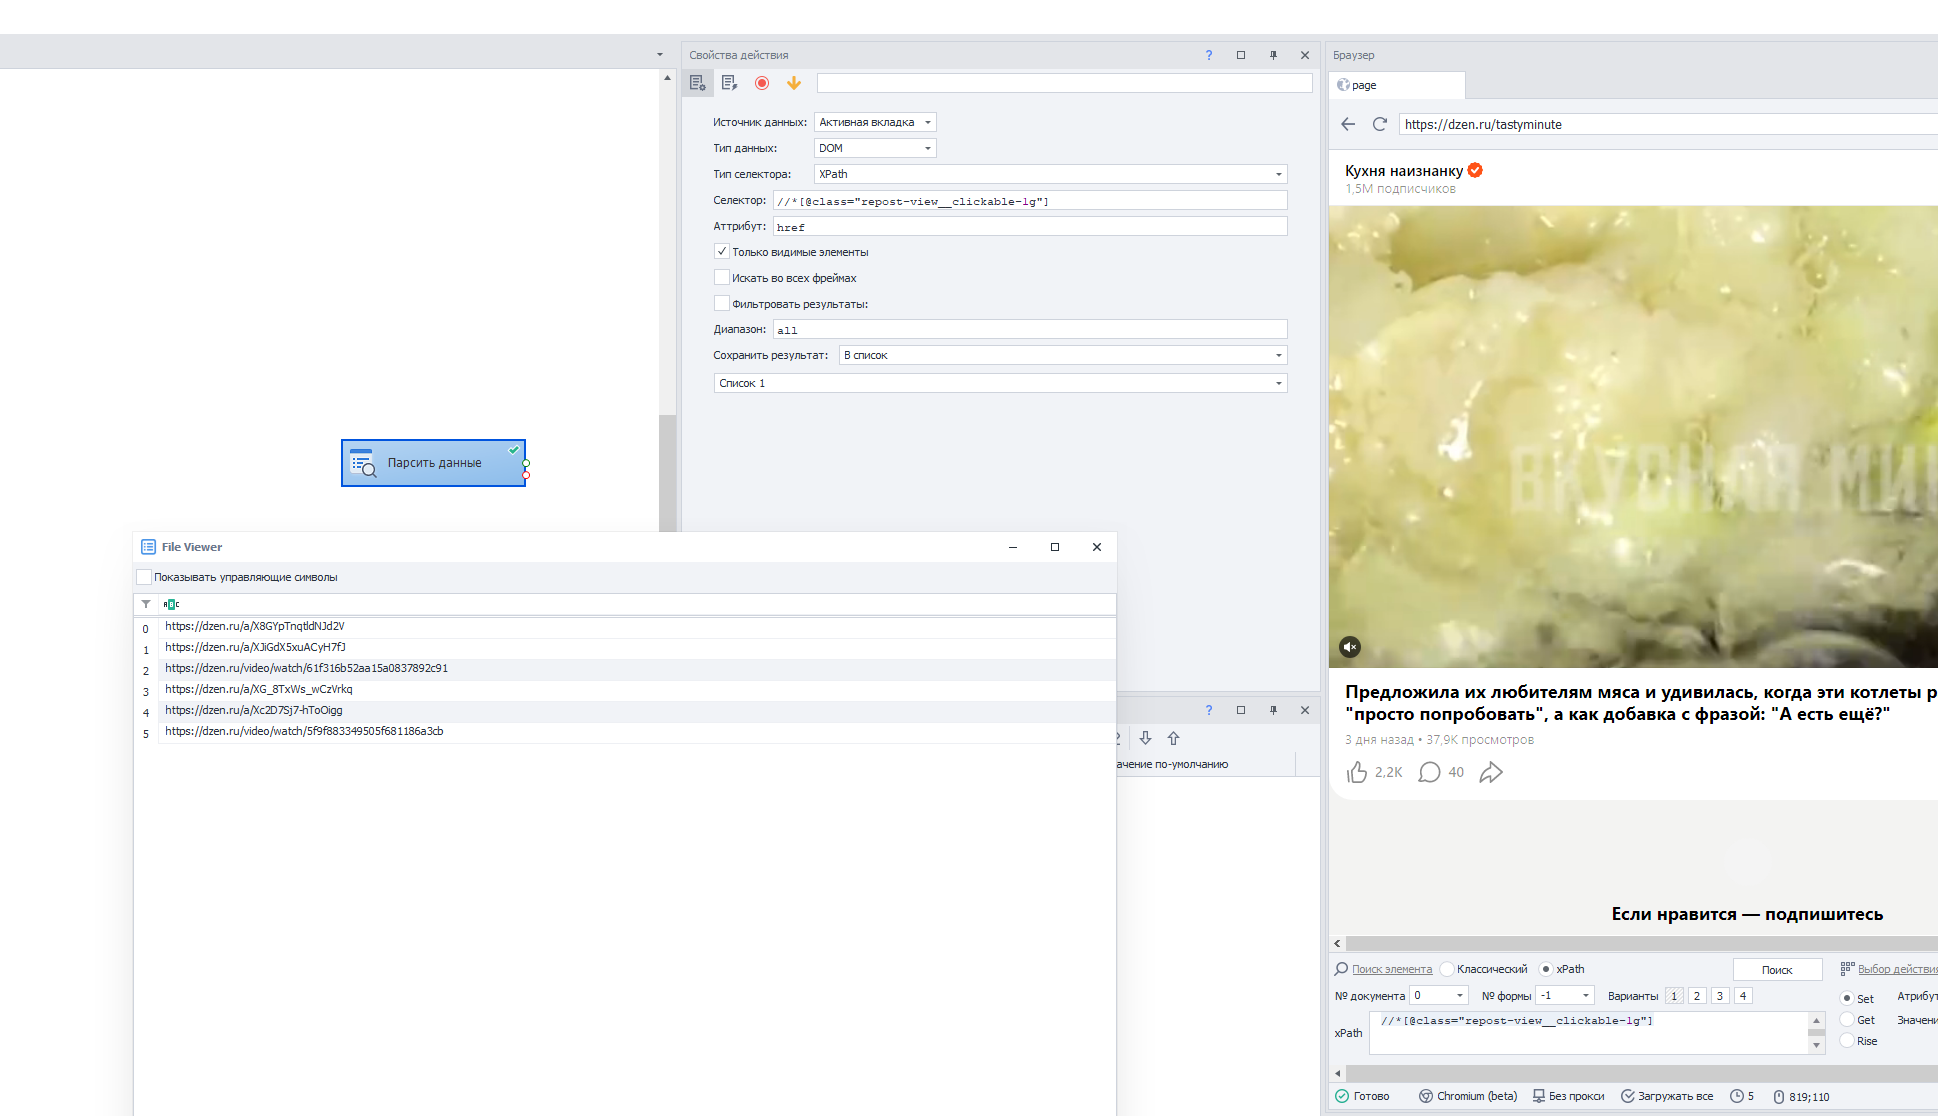This screenshot has height=1116, width=1938.
Task: Click the filter funnel icon in File Viewer
Action: (x=146, y=604)
